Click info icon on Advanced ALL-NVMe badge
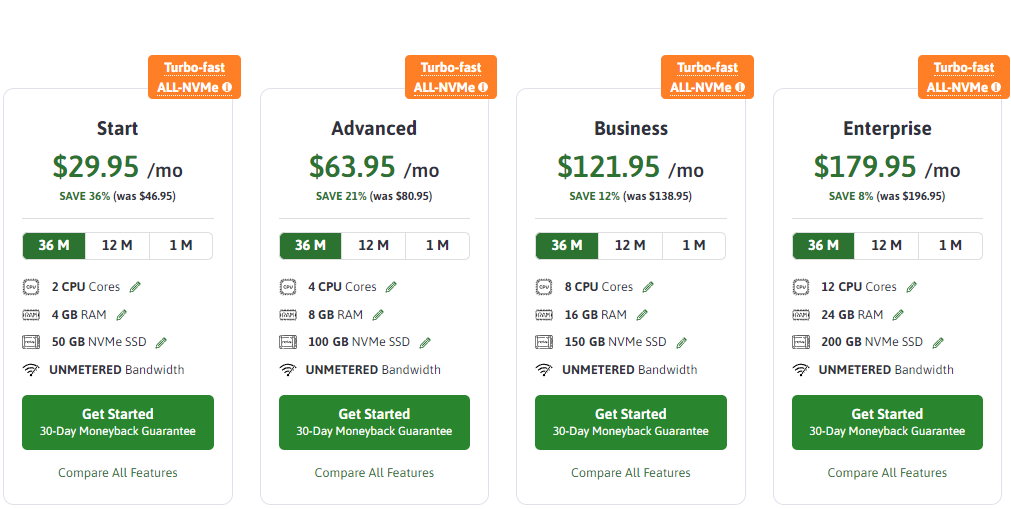Image resolution: width=1011 pixels, height=509 pixels. pos(484,87)
